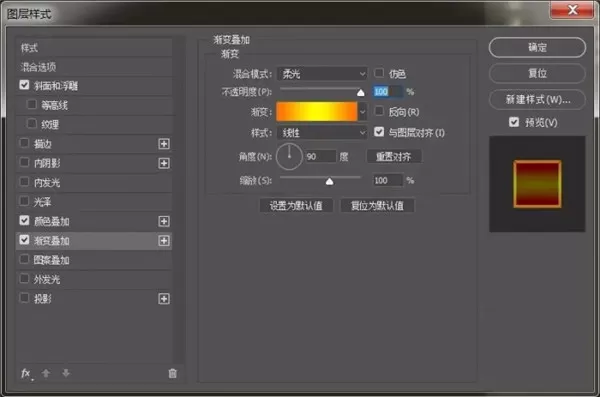Uncheck 与图层对齐 checkbox
Image resolution: width=600 pixels, height=397 pixels.
click(379, 132)
